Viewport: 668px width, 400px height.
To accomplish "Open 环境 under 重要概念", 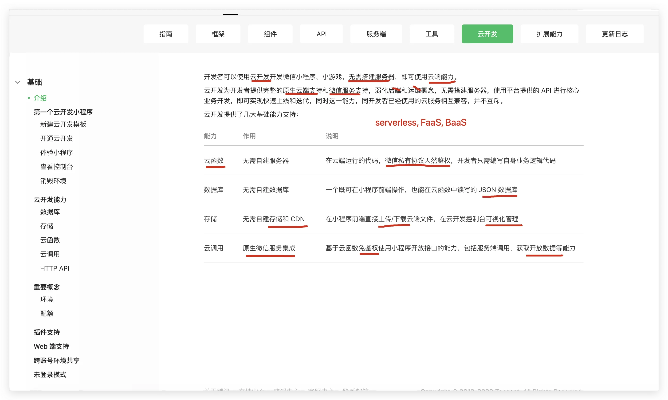I will coord(47,299).
